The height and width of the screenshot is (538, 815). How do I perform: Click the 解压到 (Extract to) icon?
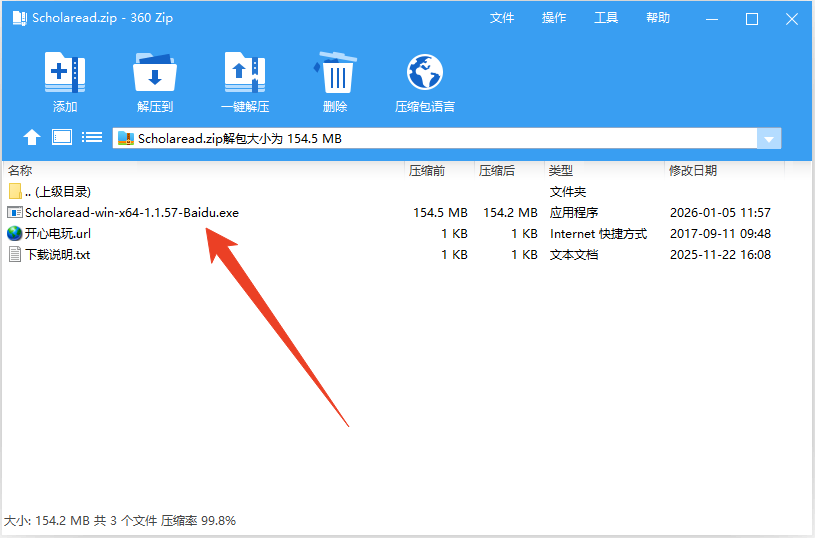[155, 73]
